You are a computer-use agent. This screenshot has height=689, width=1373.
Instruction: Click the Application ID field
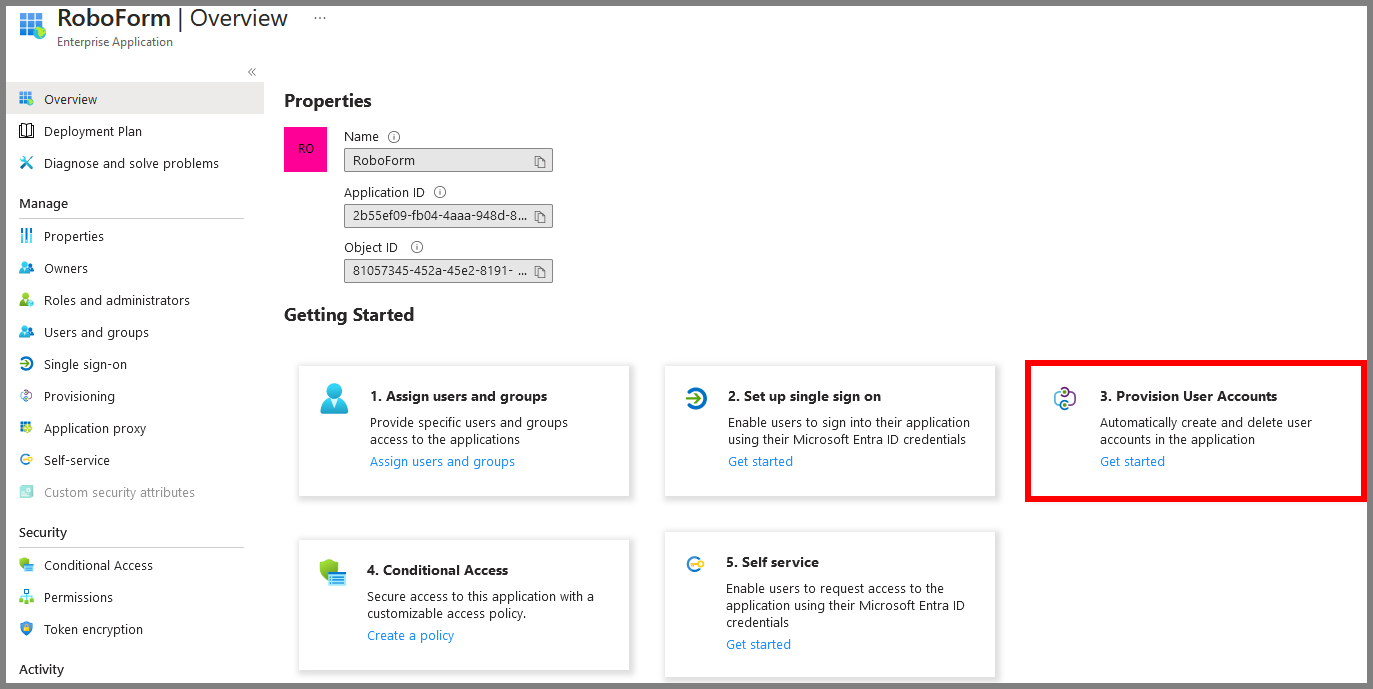pyautogui.click(x=448, y=216)
